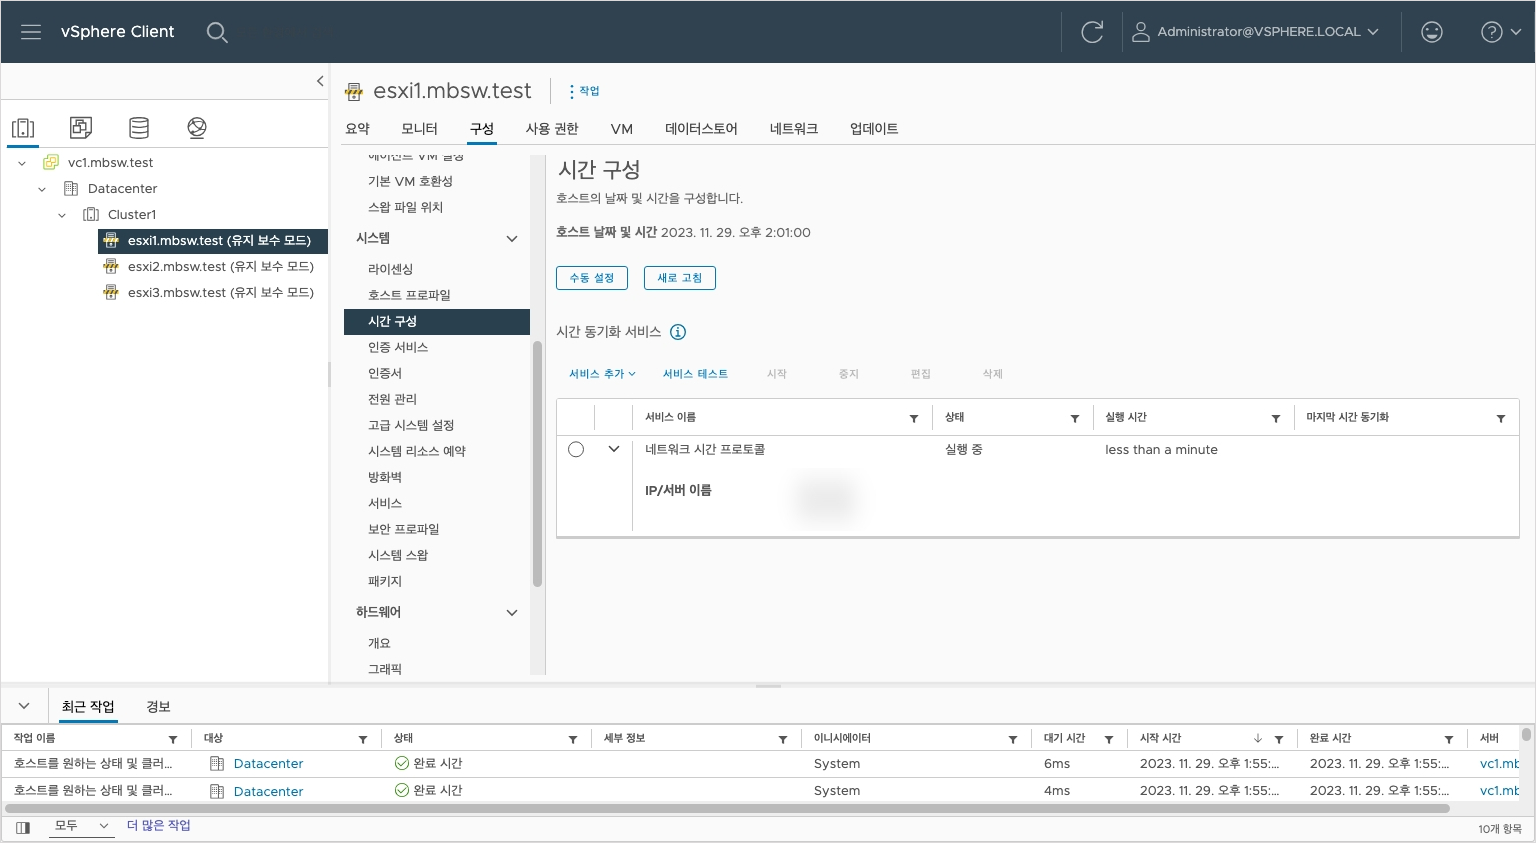1536x843 pixels.
Task: Open the 요약 tab
Action: click(357, 129)
